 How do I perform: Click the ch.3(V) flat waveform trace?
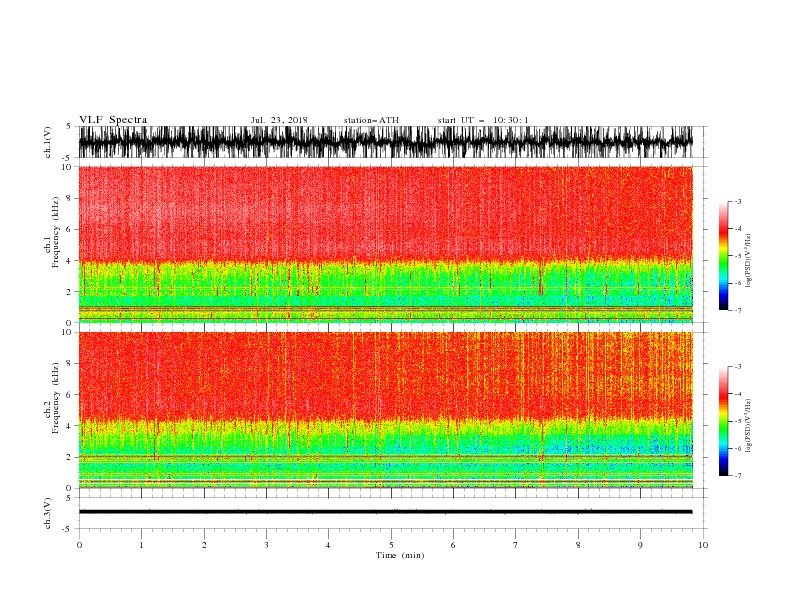pos(385,512)
